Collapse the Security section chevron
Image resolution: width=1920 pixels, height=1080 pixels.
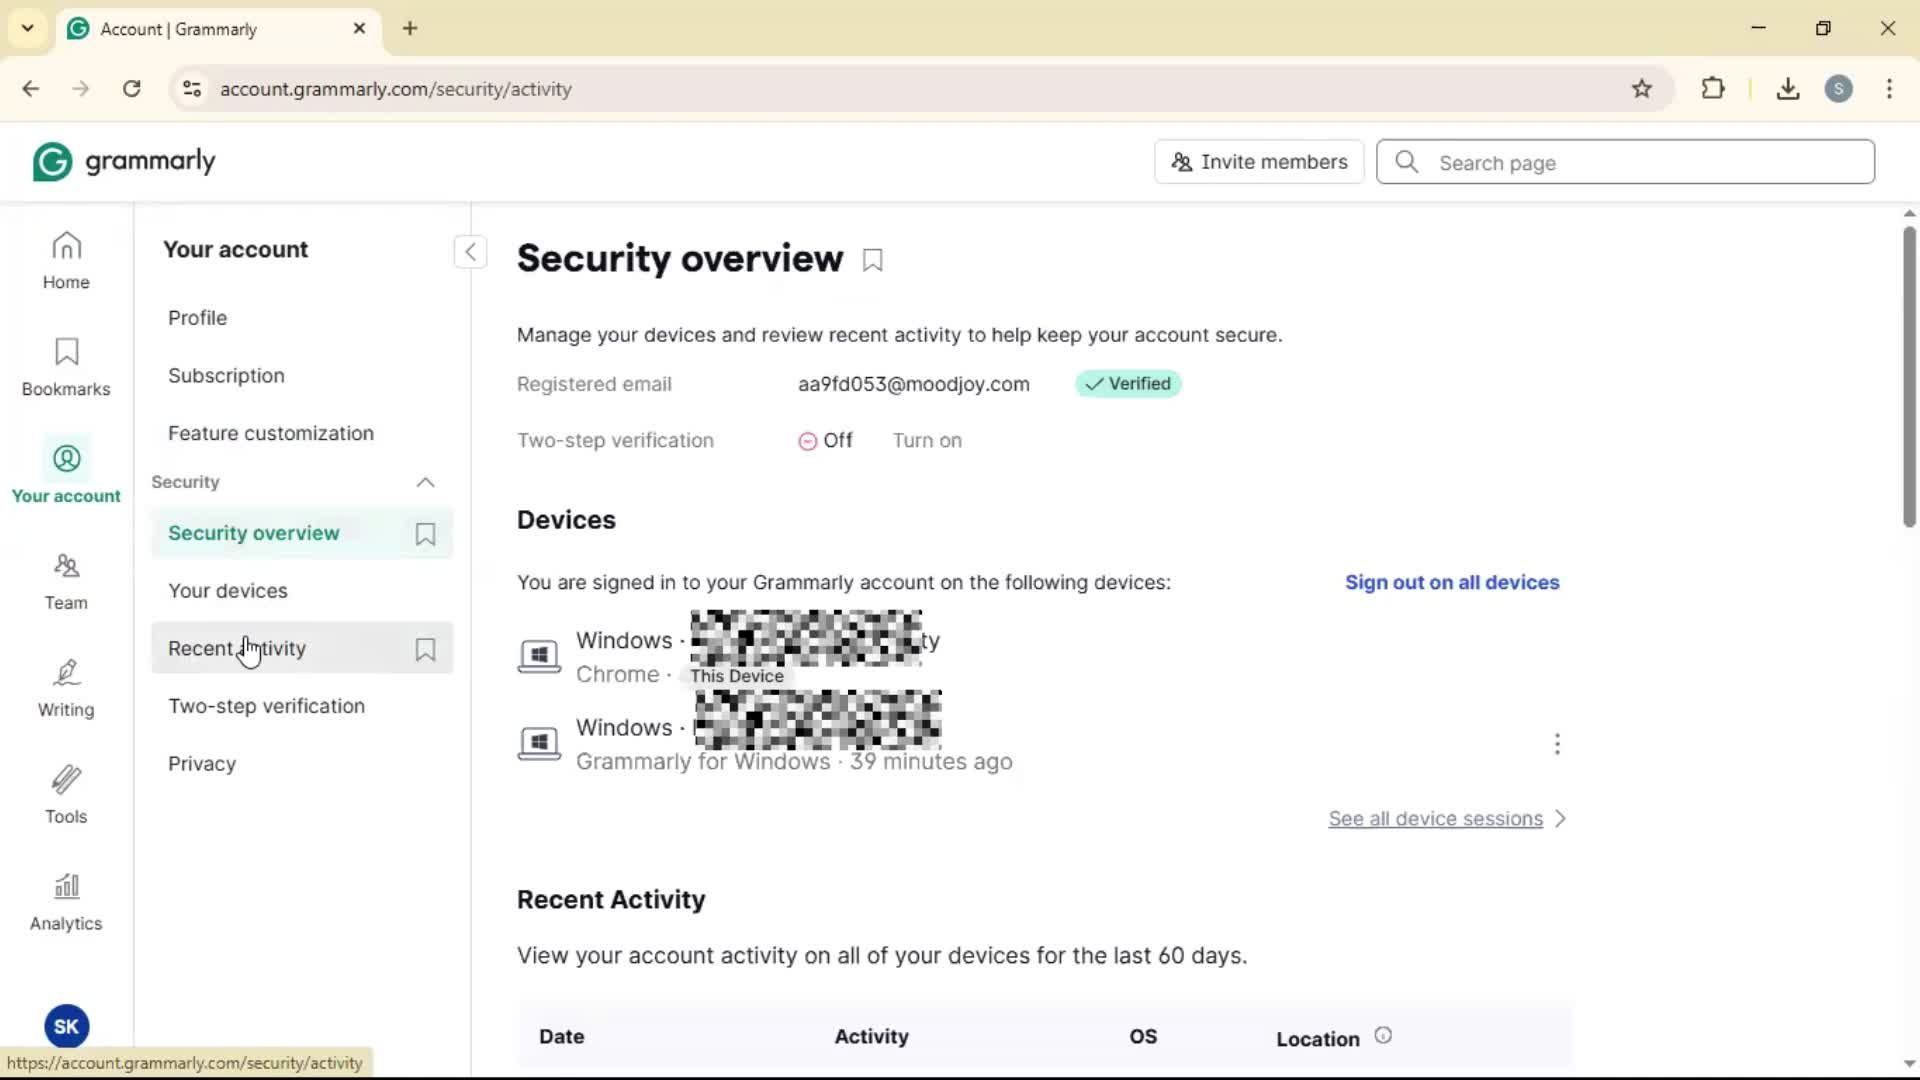425,482
